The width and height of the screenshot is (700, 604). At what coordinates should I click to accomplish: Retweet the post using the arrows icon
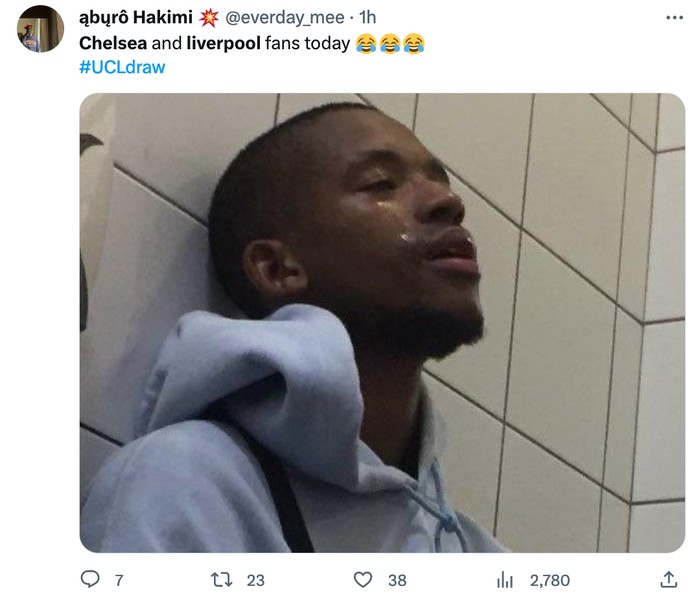click(x=221, y=579)
